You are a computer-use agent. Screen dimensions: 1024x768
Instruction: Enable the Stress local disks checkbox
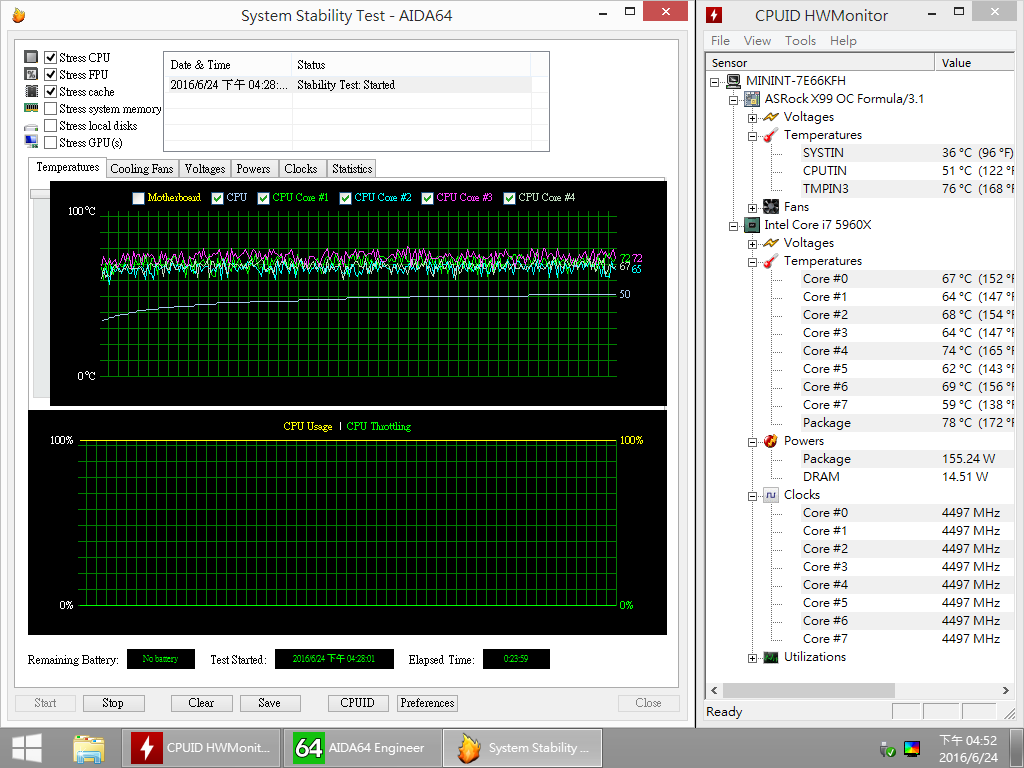pos(50,125)
